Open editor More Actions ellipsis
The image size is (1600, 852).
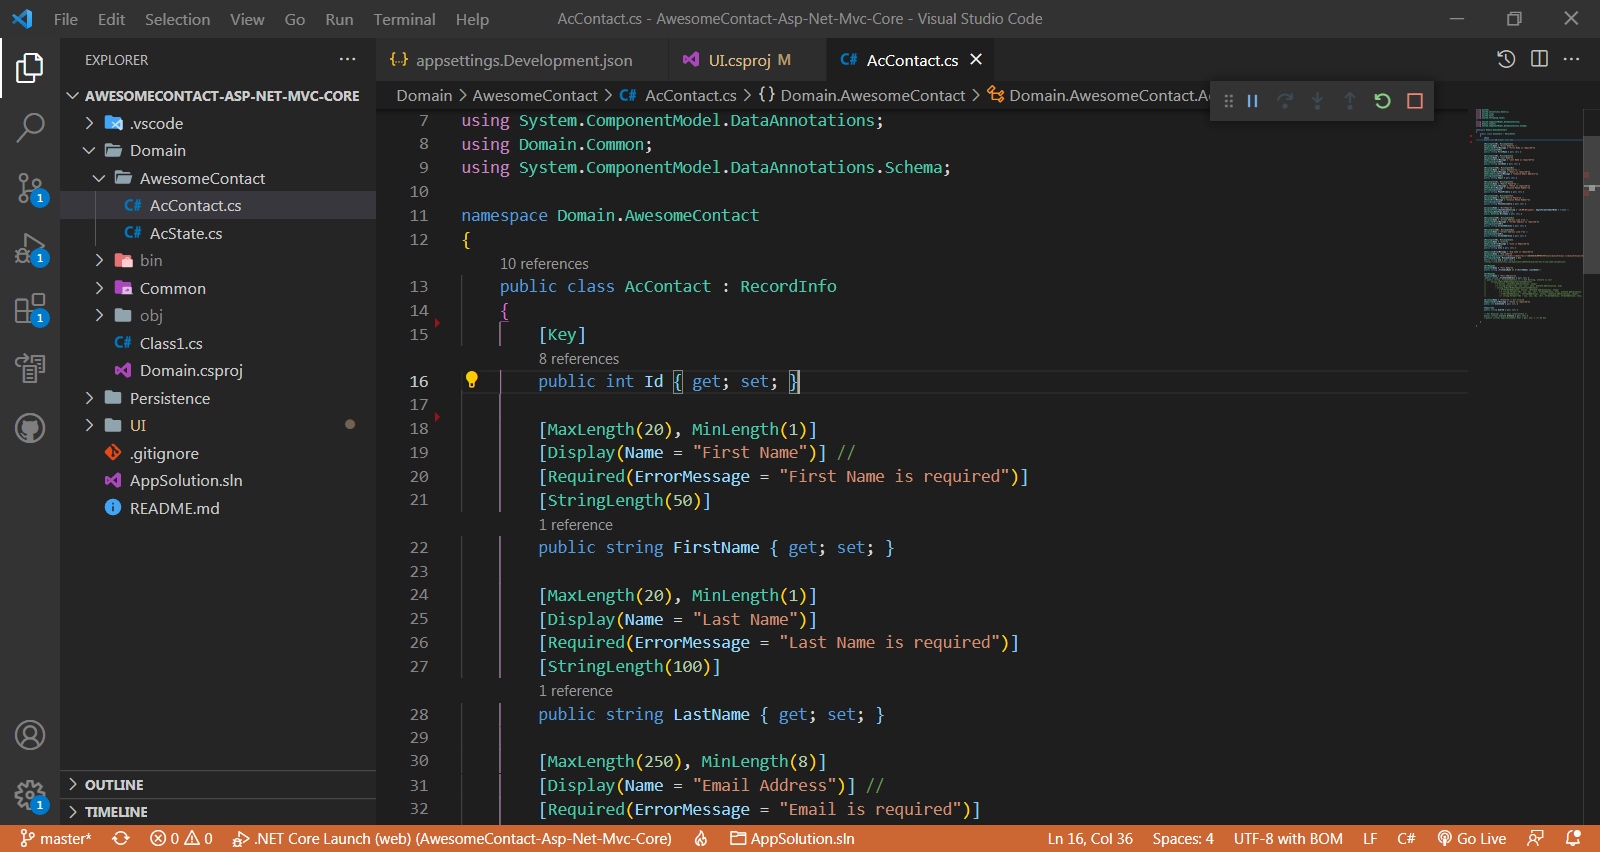coord(1572,59)
